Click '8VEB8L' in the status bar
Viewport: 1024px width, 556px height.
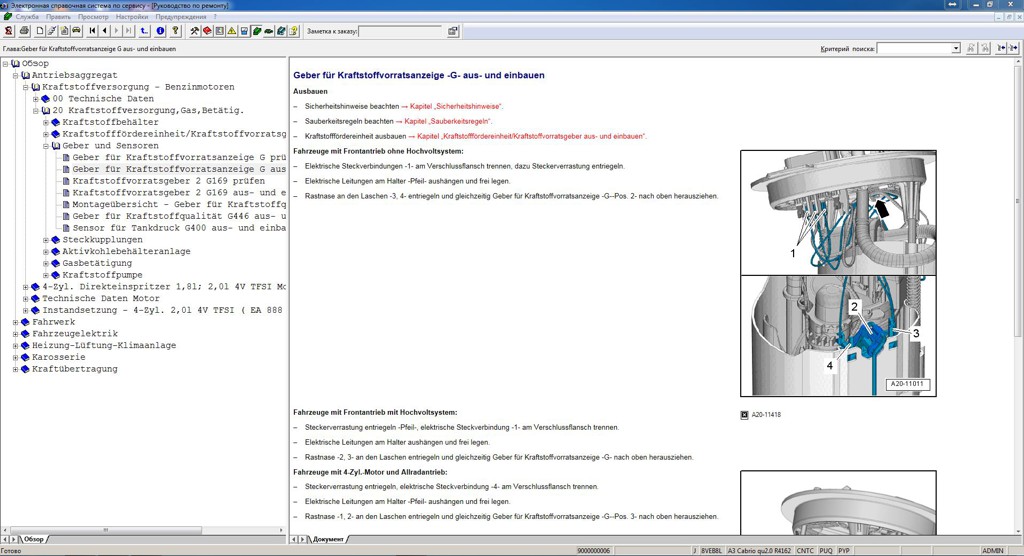pos(711,551)
